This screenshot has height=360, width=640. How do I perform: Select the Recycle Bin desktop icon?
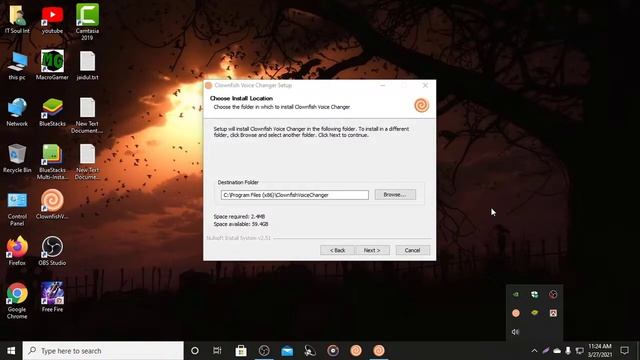(x=17, y=158)
